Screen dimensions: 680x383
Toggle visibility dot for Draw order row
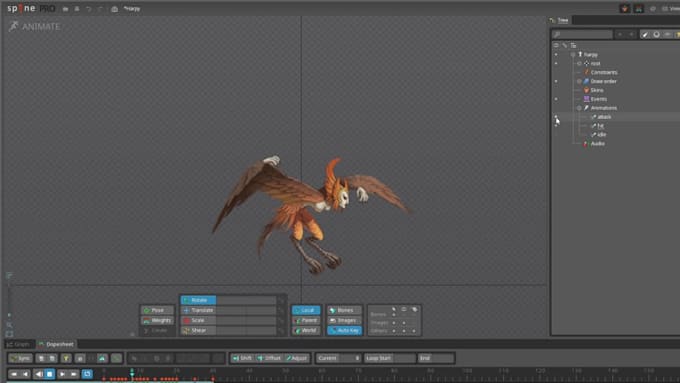pos(556,81)
